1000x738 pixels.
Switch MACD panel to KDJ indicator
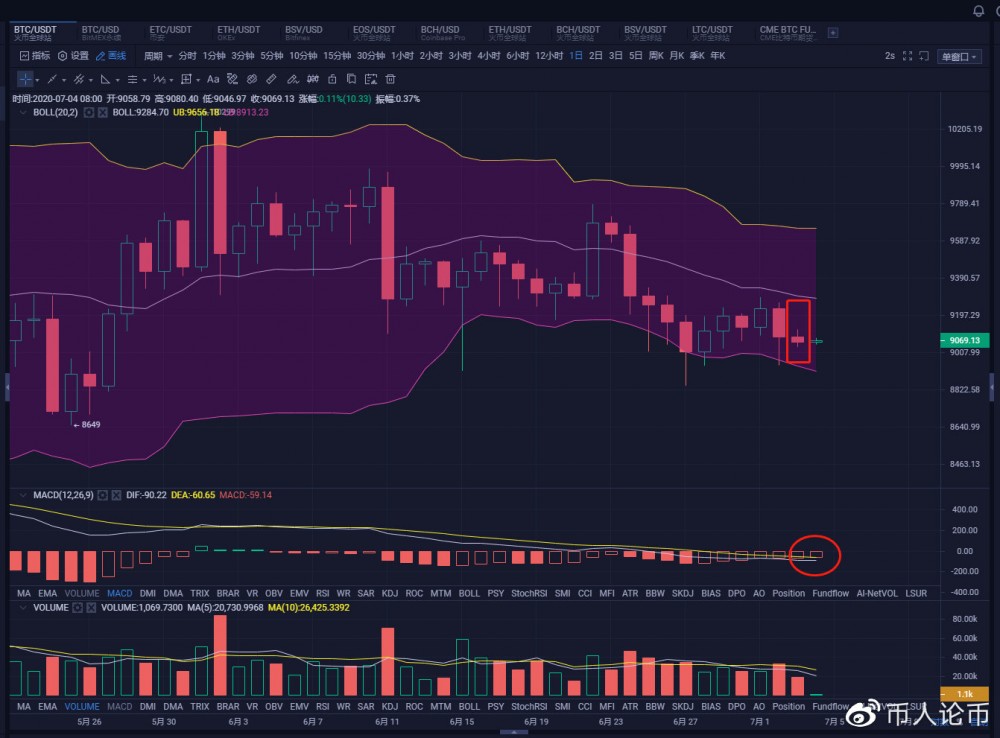click(390, 593)
